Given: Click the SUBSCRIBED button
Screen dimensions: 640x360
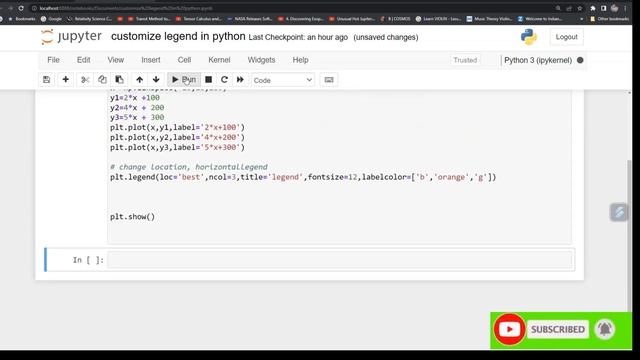Looking at the screenshot, I should 558,329.
